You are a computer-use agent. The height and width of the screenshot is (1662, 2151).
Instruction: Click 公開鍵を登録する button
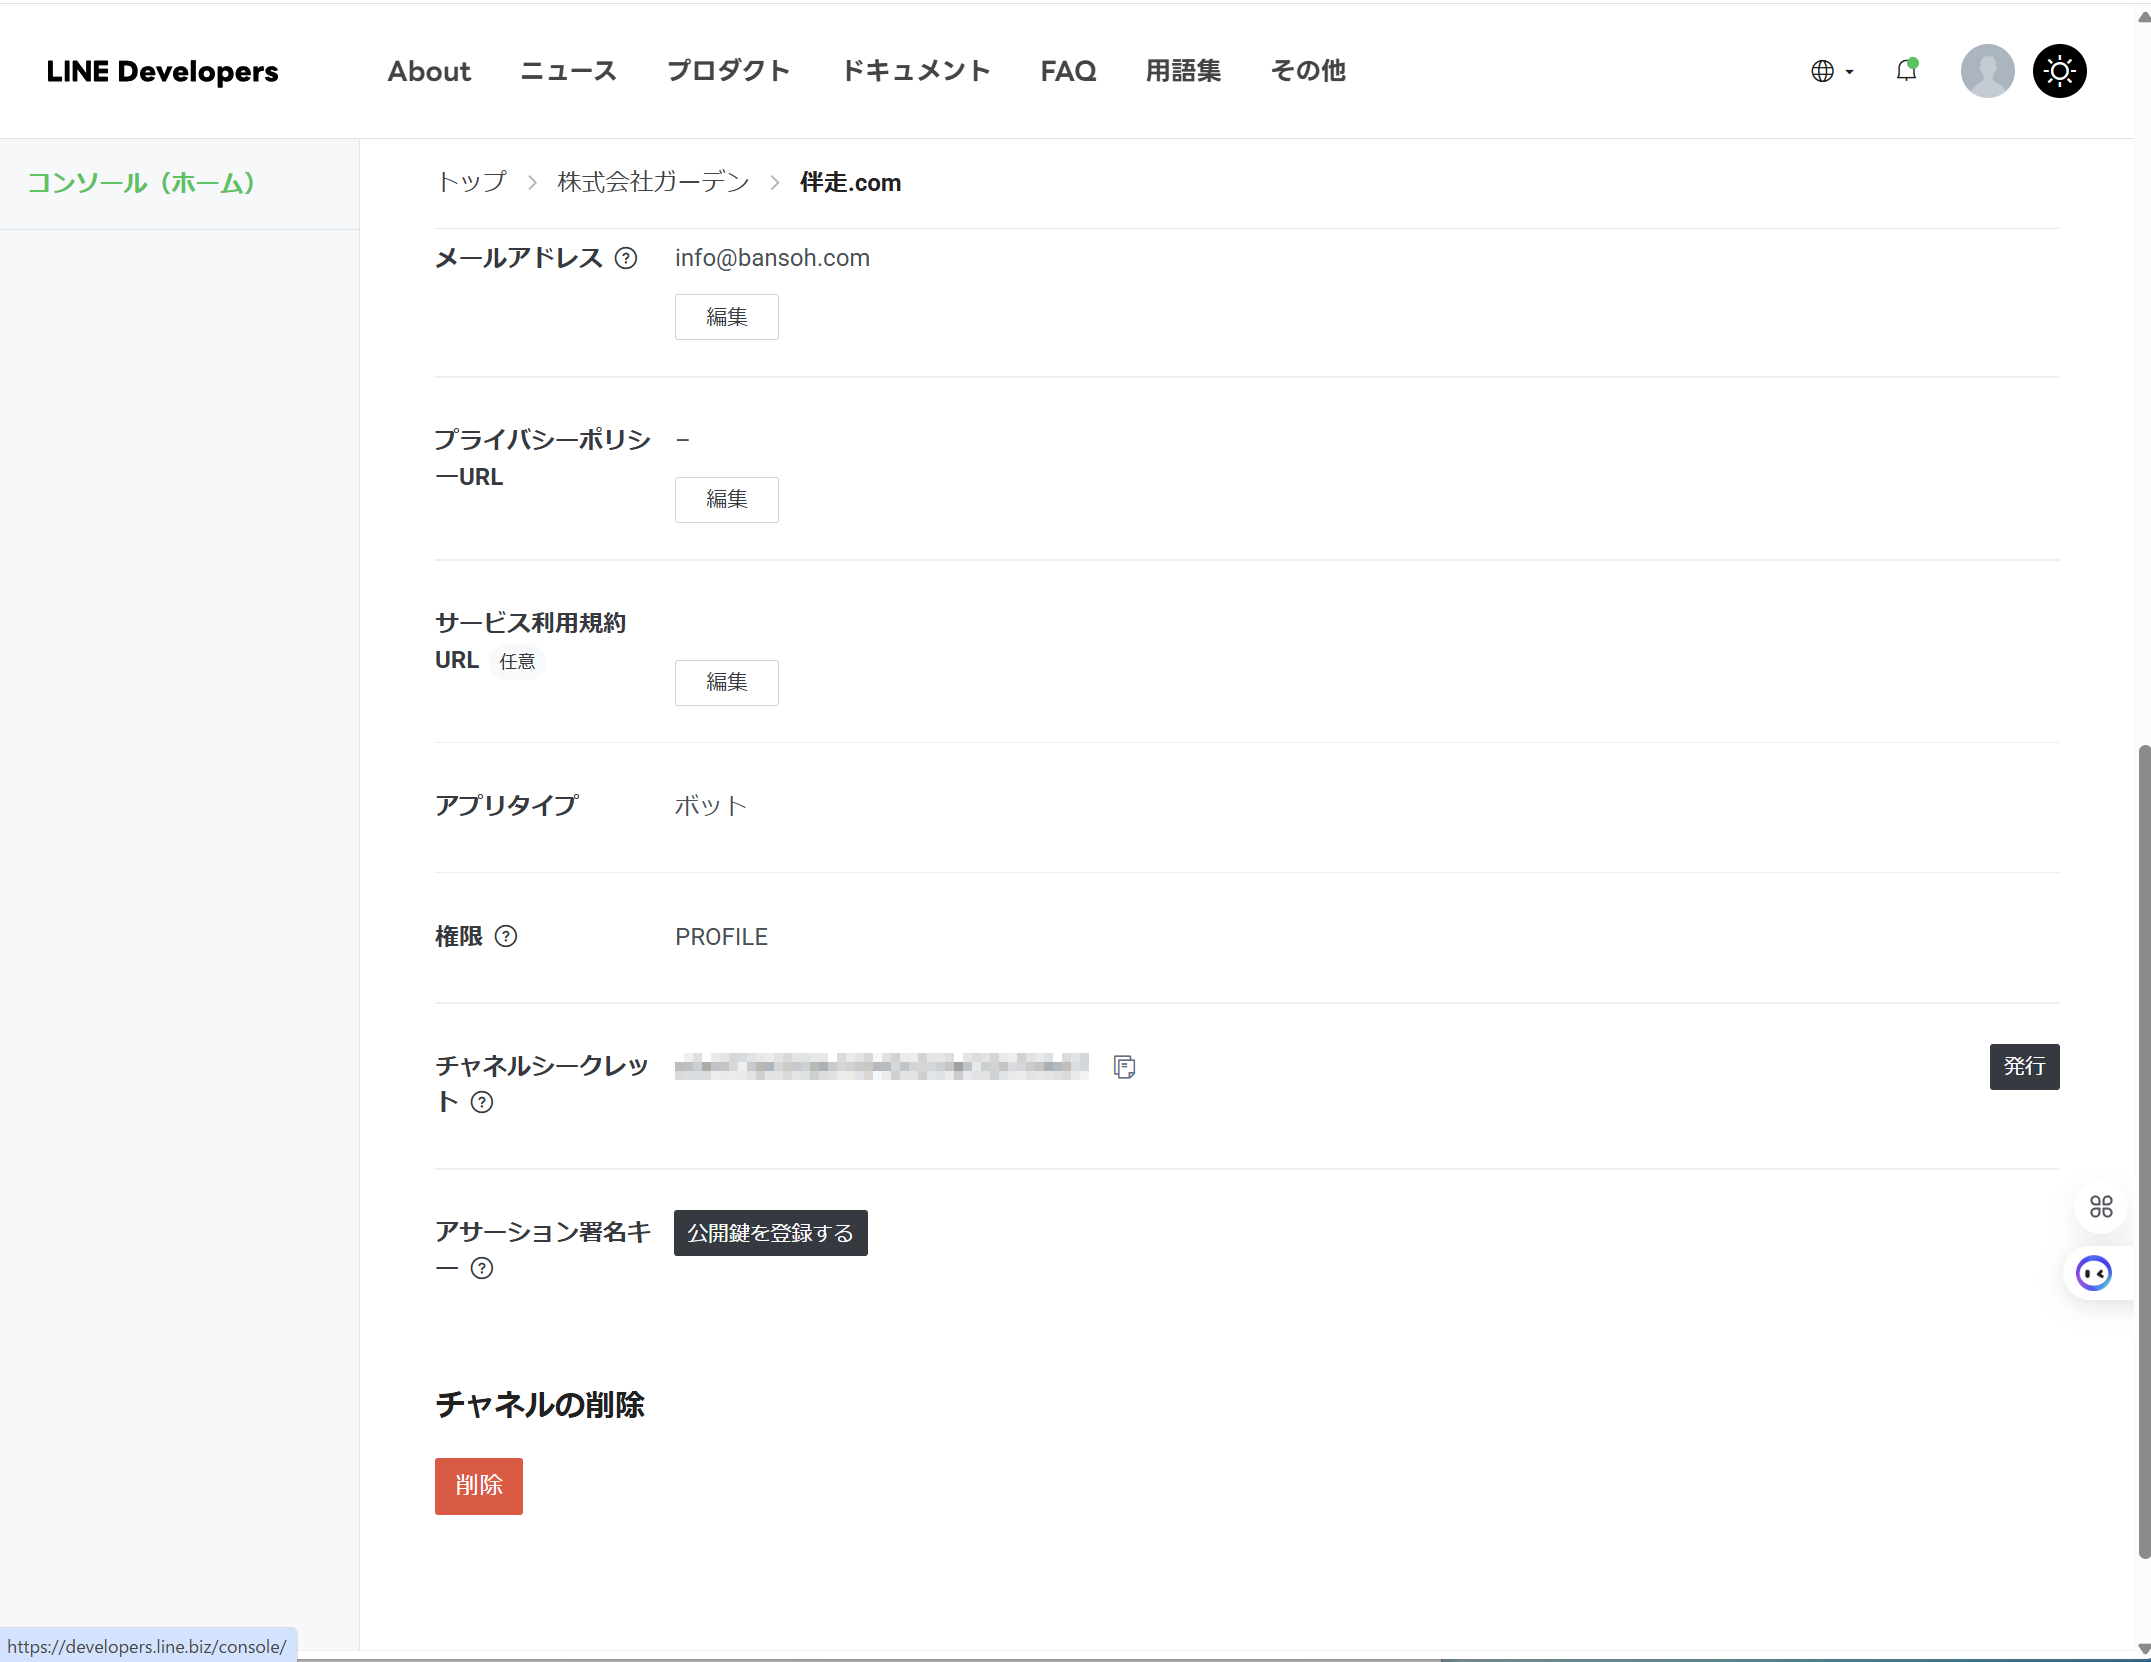click(x=771, y=1233)
